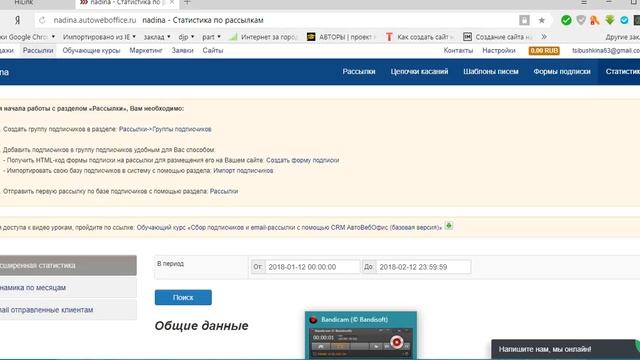
Task: Open the orange extension icon
Action: [x=595, y=20]
